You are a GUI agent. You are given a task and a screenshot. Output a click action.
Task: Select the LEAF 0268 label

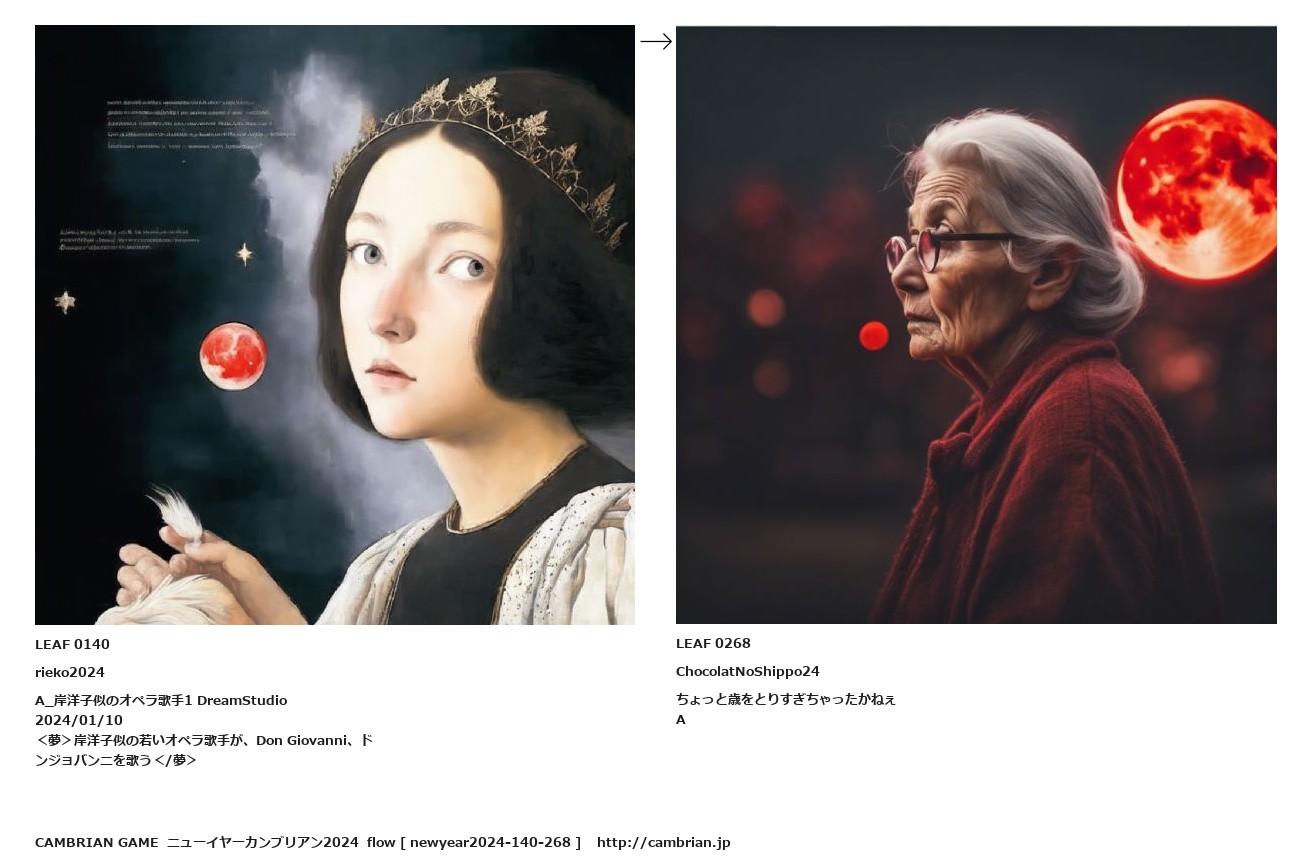click(x=713, y=643)
